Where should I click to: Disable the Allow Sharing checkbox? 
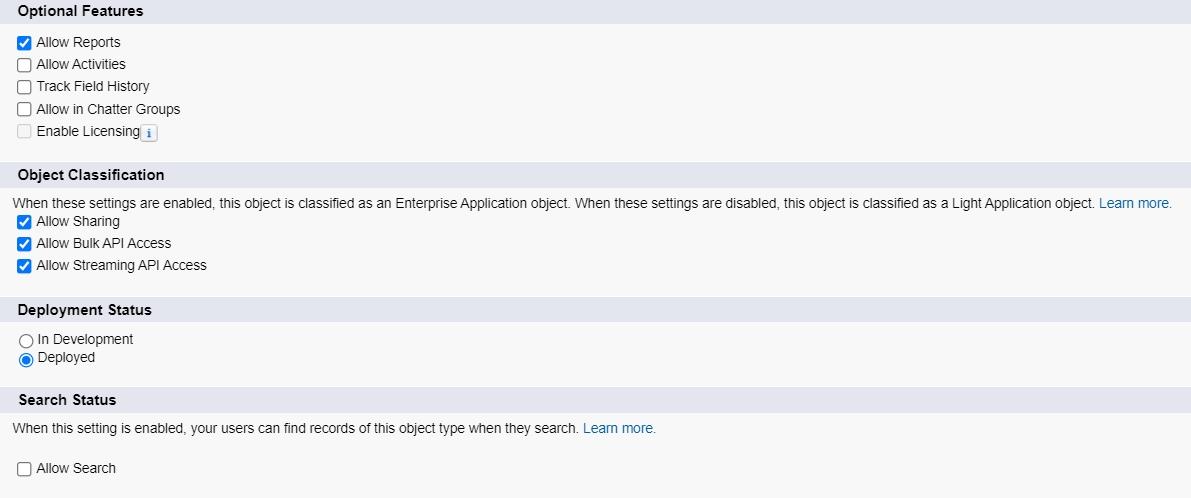tap(25, 222)
